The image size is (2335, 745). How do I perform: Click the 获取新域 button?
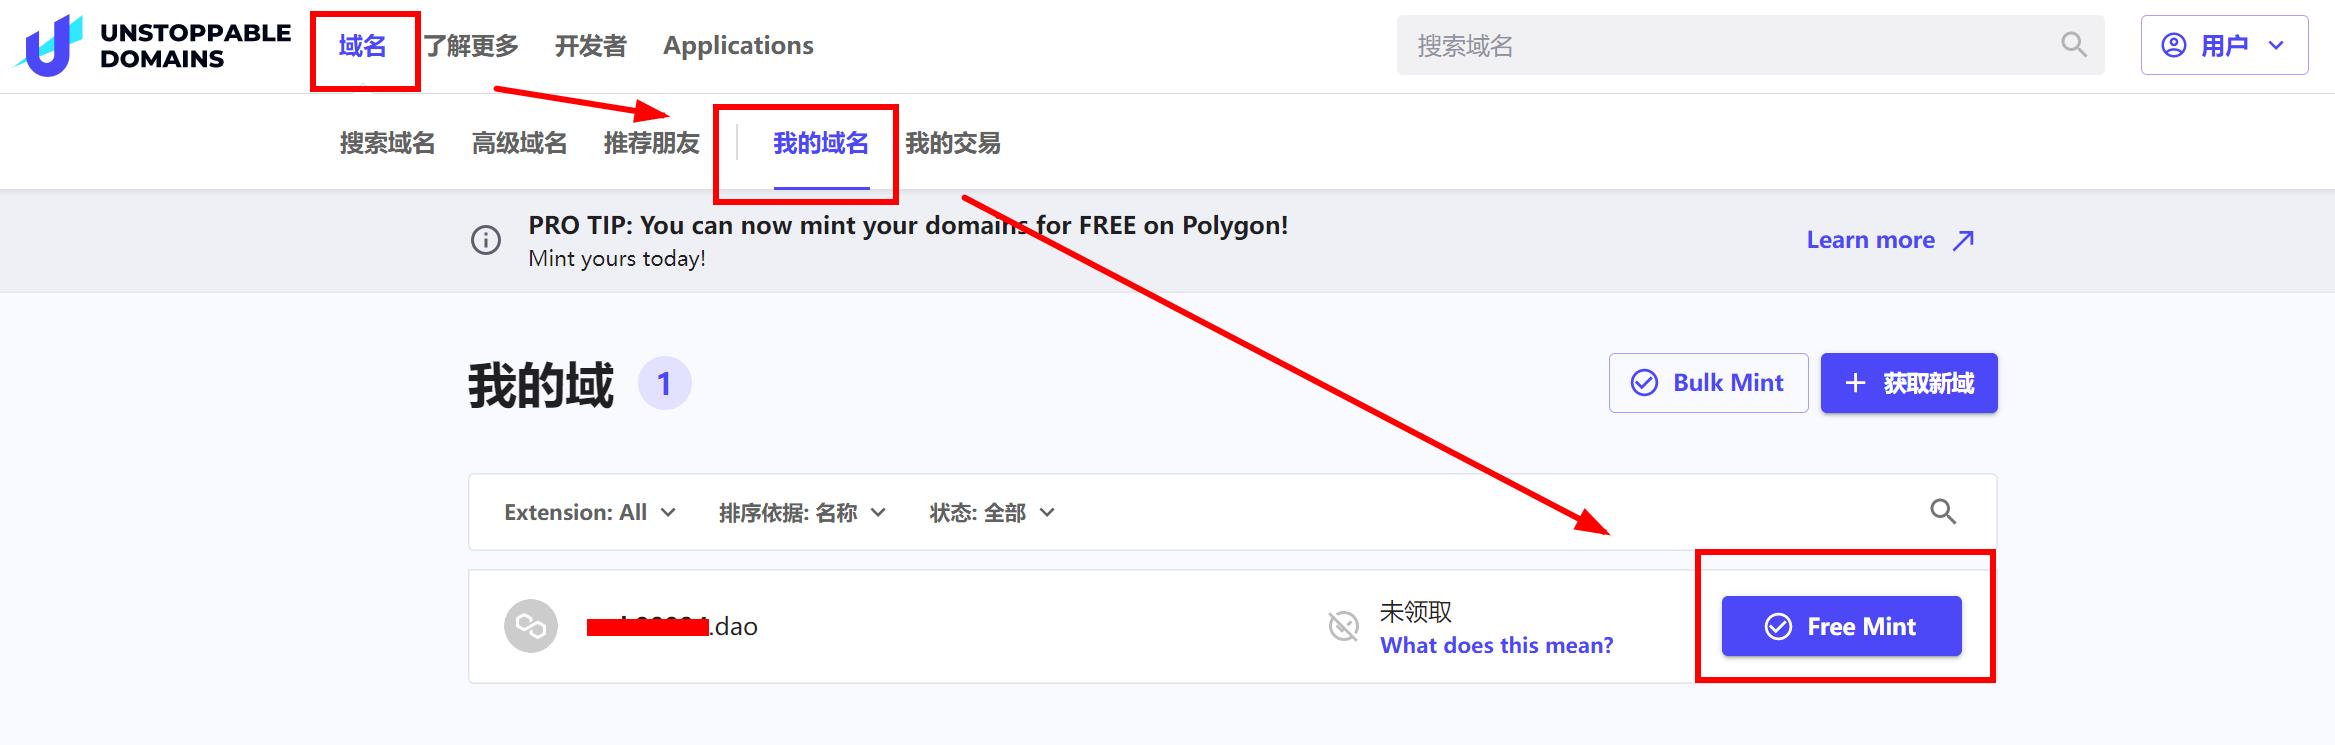coord(1909,383)
